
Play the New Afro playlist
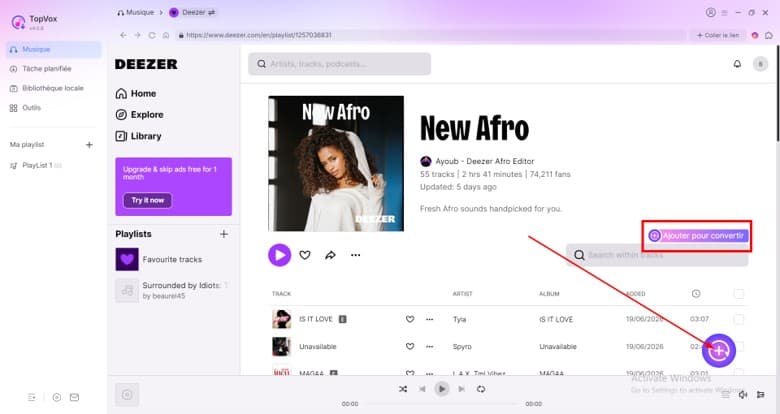pos(280,255)
